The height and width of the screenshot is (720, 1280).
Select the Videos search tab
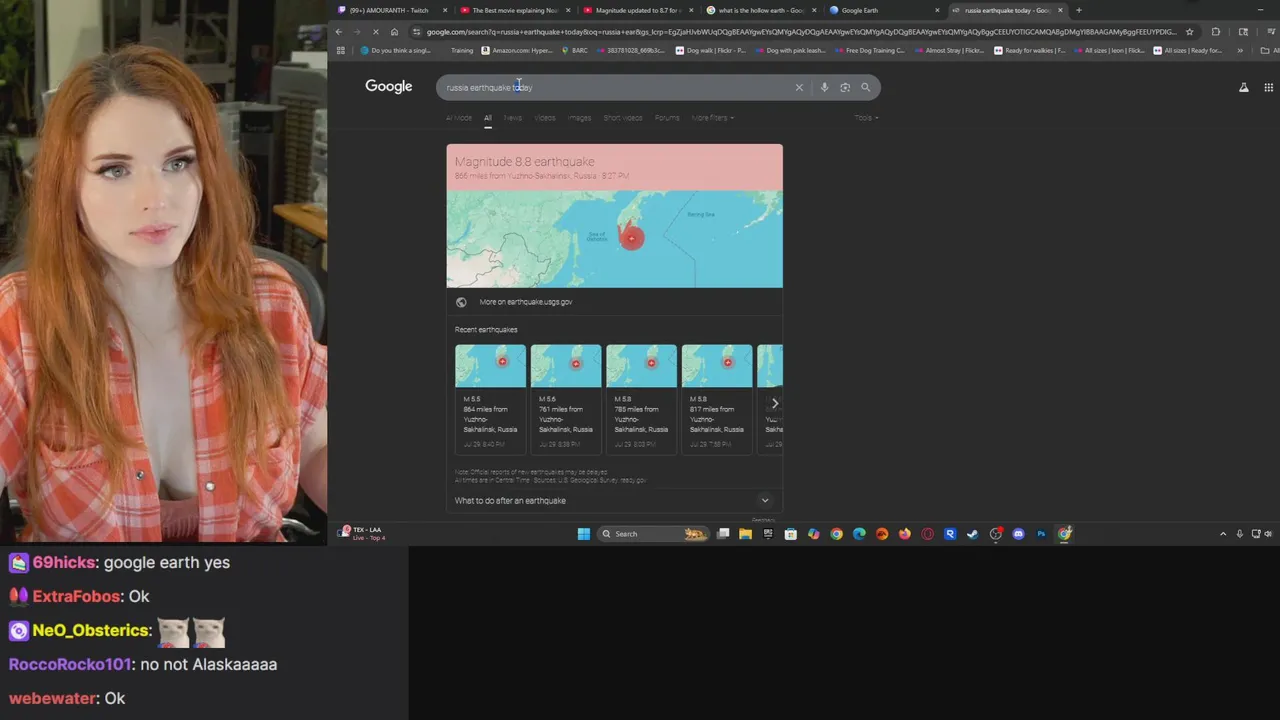[545, 118]
